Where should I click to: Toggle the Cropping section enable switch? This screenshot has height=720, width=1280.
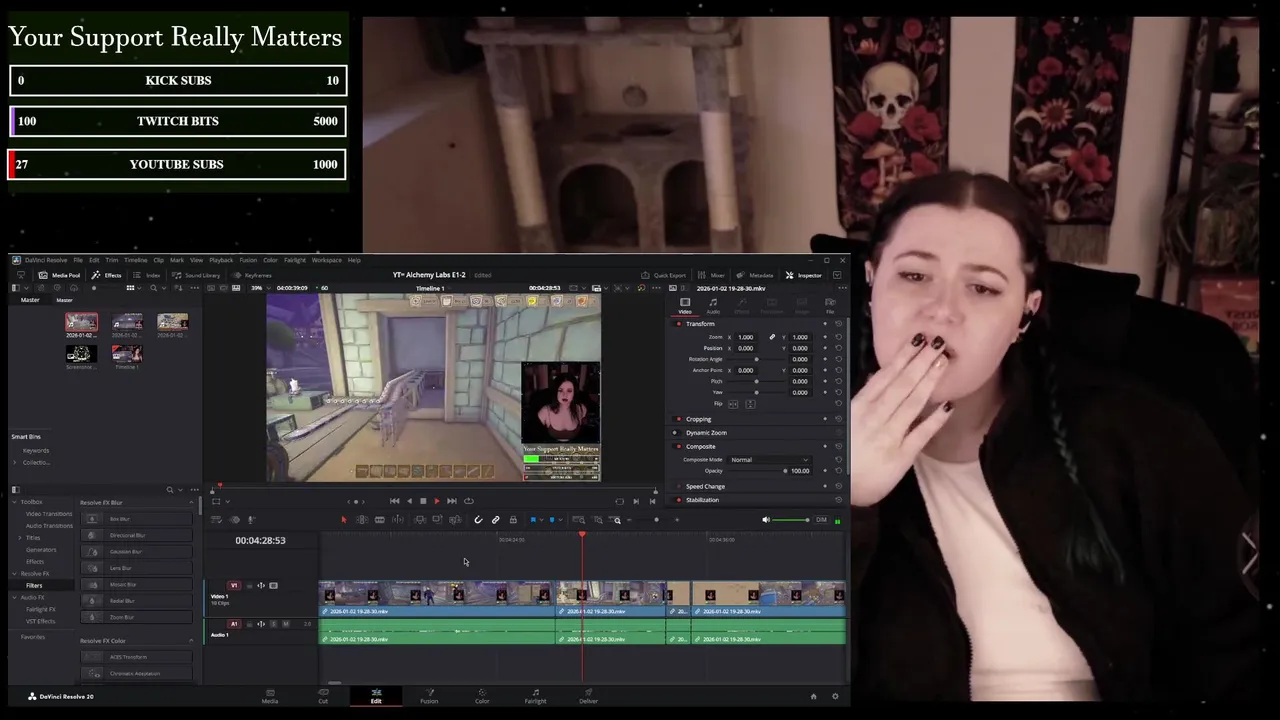(x=678, y=419)
